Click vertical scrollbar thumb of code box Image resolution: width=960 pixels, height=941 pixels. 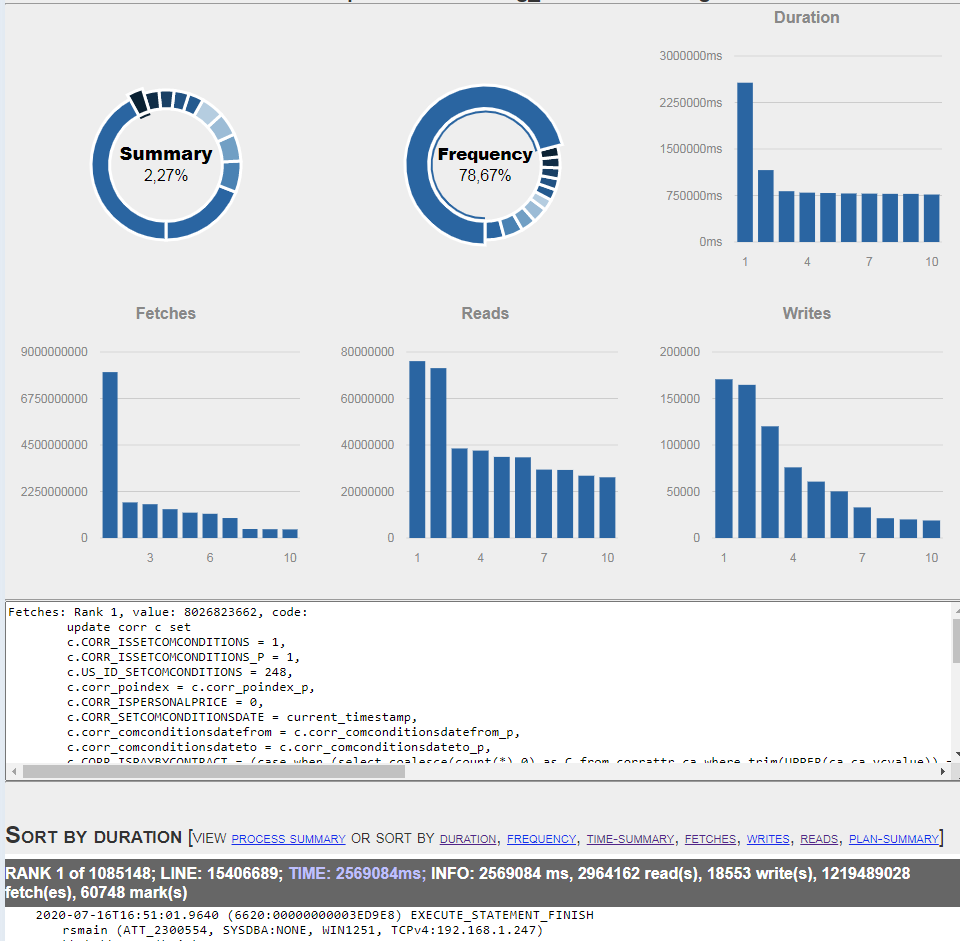954,640
